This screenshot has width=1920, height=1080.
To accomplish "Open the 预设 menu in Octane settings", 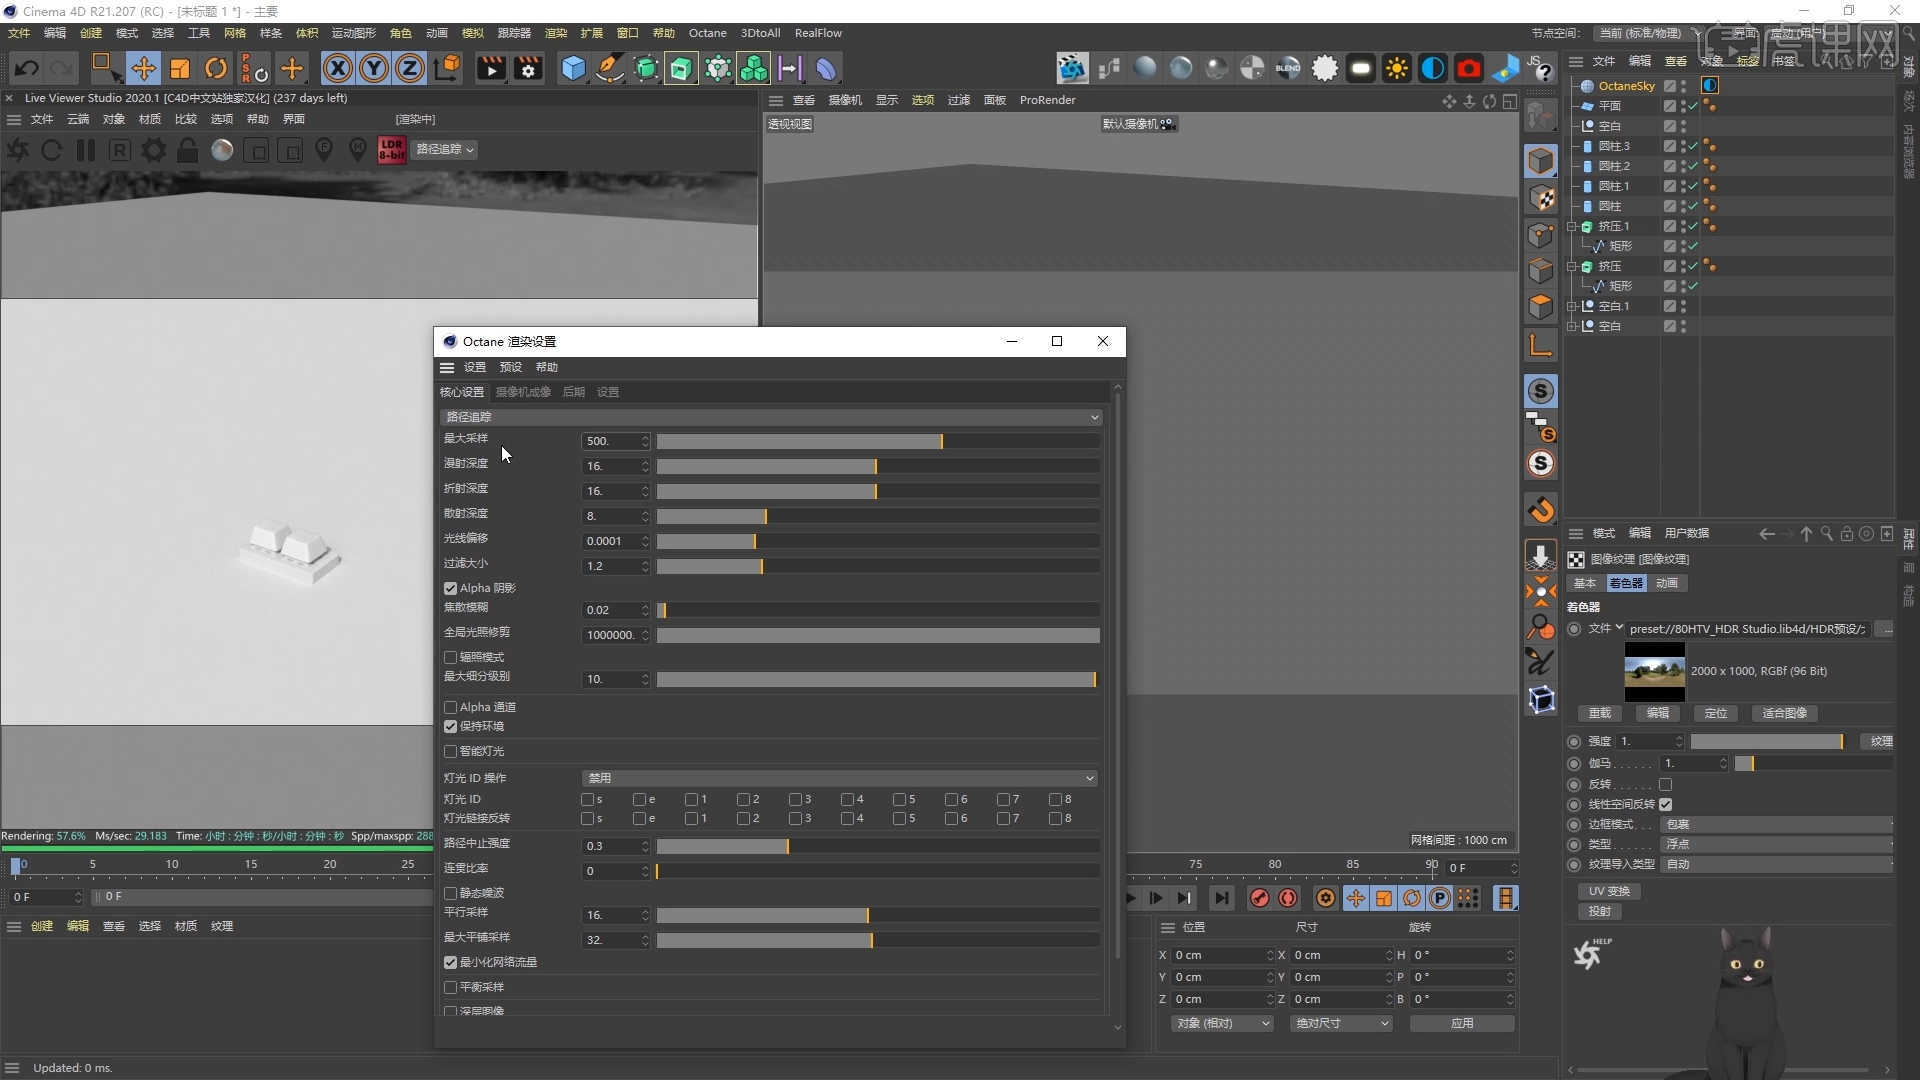I will pyautogui.click(x=510, y=367).
